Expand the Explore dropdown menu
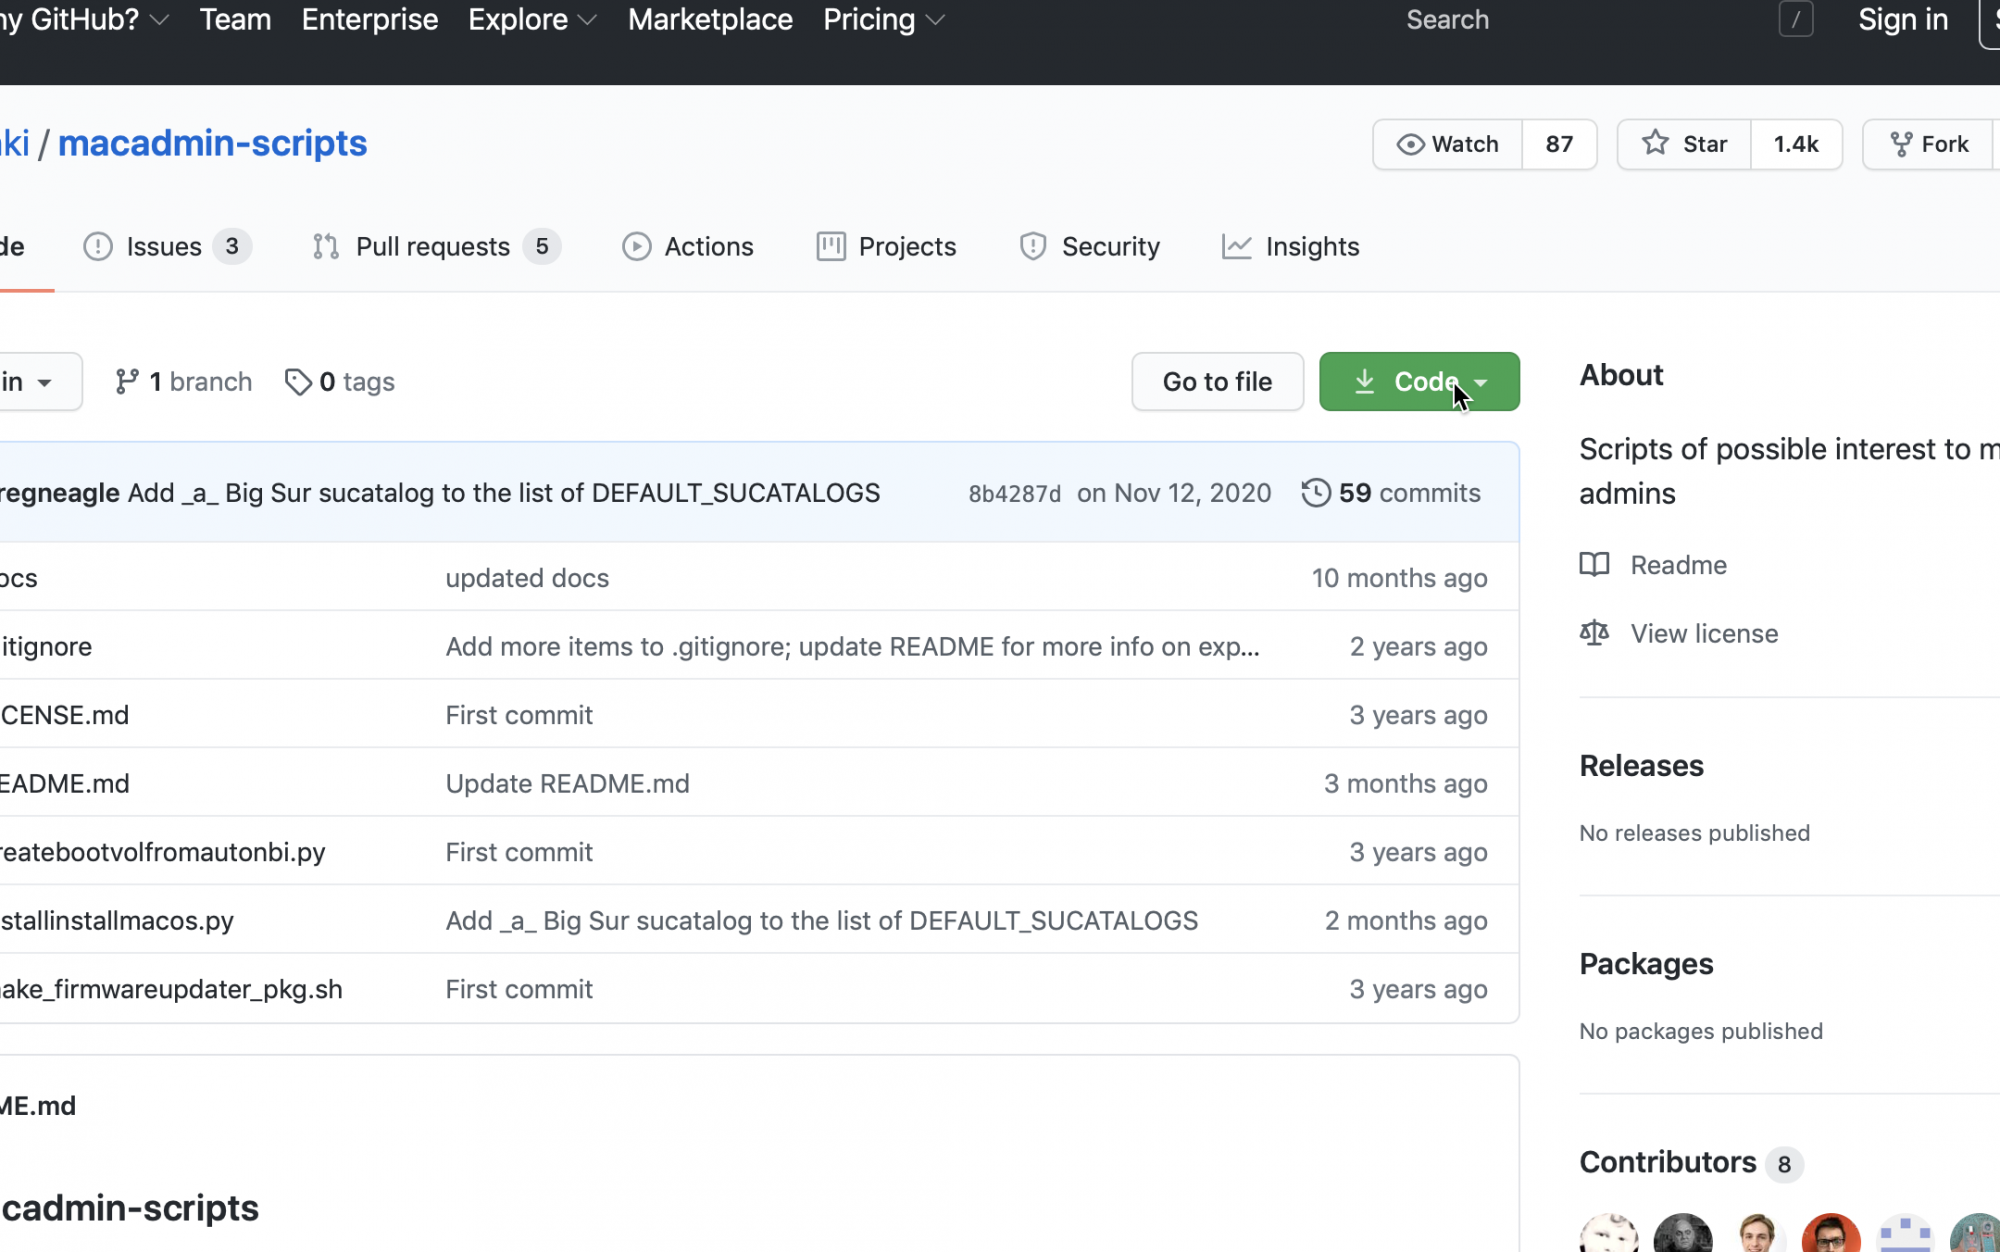Viewport: 2000px width, 1252px height. (x=532, y=20)
